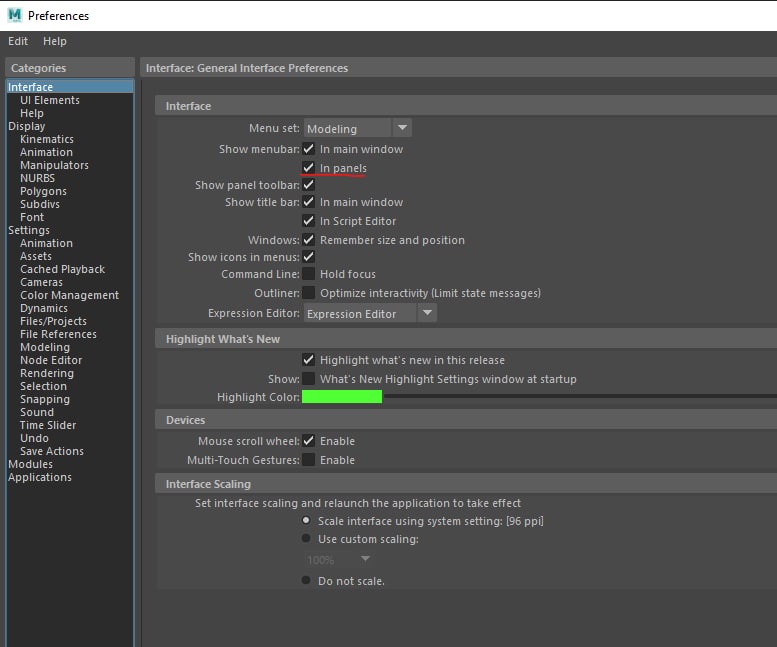Open Font preferences
This screenshot has height=647, width=777.
click(x=32, y=217)
